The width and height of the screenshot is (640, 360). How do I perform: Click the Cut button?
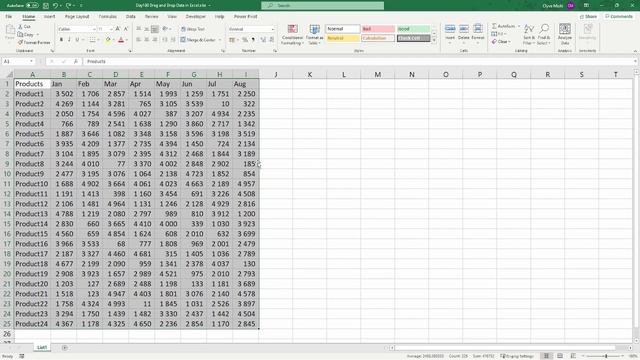(24, 27)
